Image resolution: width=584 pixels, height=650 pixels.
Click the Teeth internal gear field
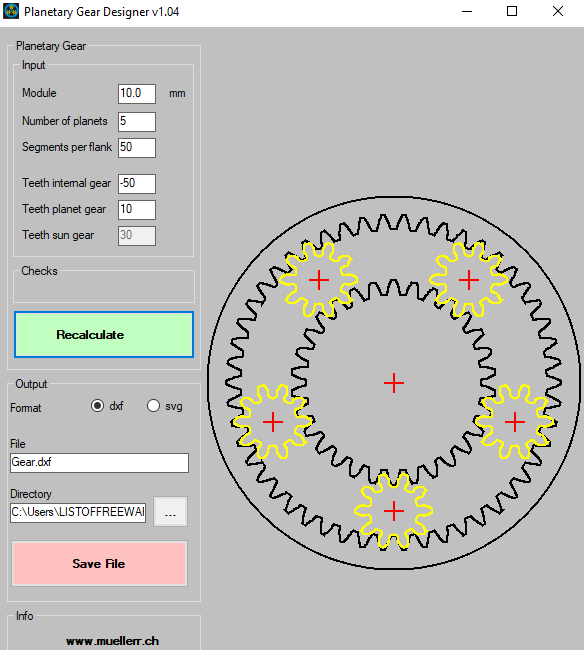click(137, 184)
